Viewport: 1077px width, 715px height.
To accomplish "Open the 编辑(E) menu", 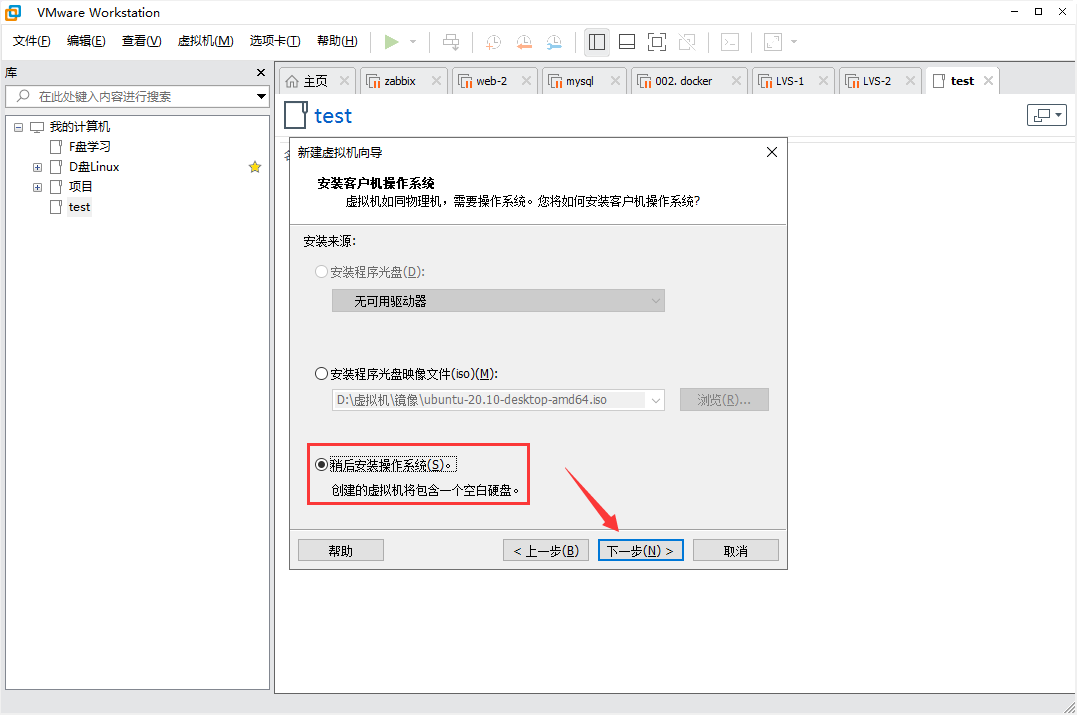I will point(86,41).
